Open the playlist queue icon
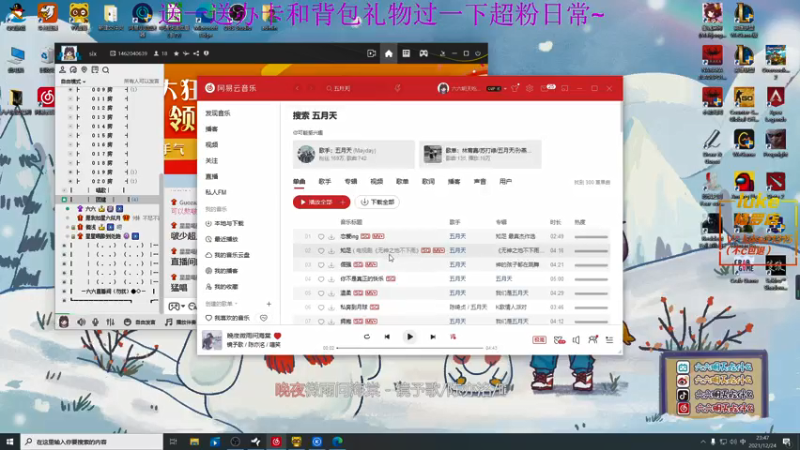This screenshot has width=800, height=450. click(609, 340)
